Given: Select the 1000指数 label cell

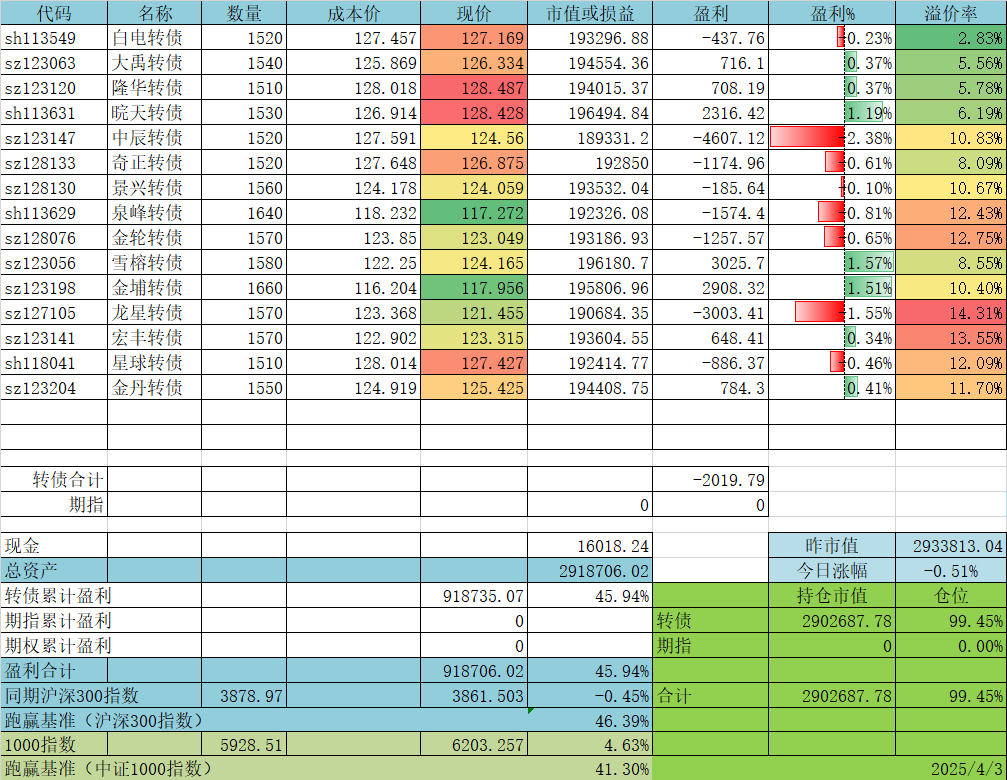Looking at the screenshot, I should [x=54, y=745].
